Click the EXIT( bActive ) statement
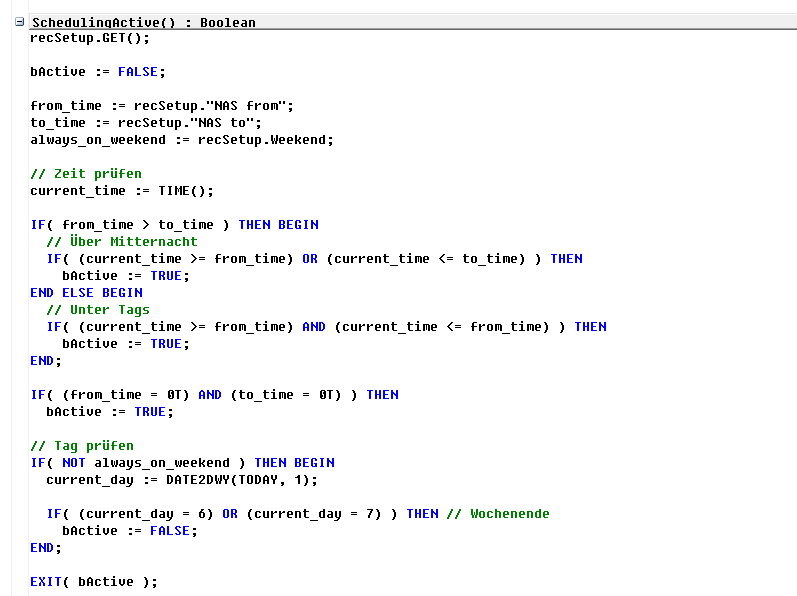Viewport: 797px width, 596px height. pyautogui.click(x=93, y=582)
